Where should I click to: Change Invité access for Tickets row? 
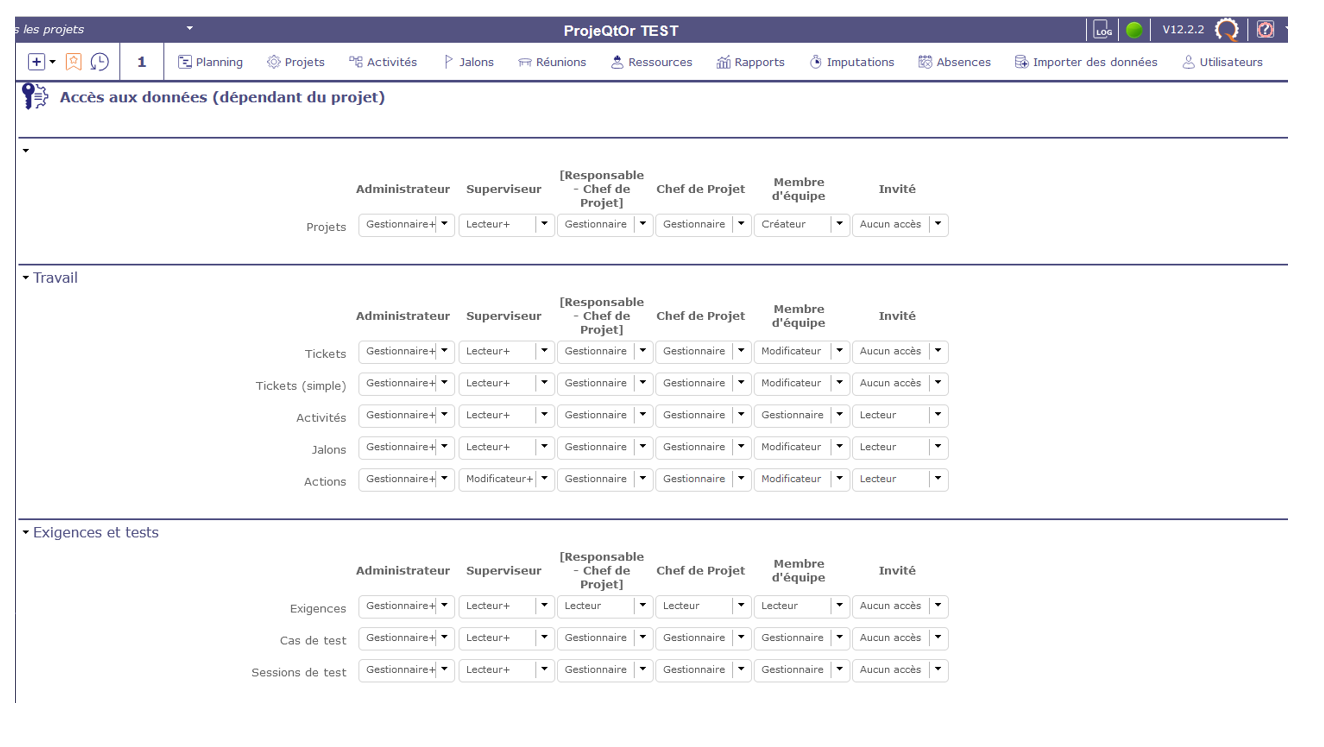pos(937,352)
